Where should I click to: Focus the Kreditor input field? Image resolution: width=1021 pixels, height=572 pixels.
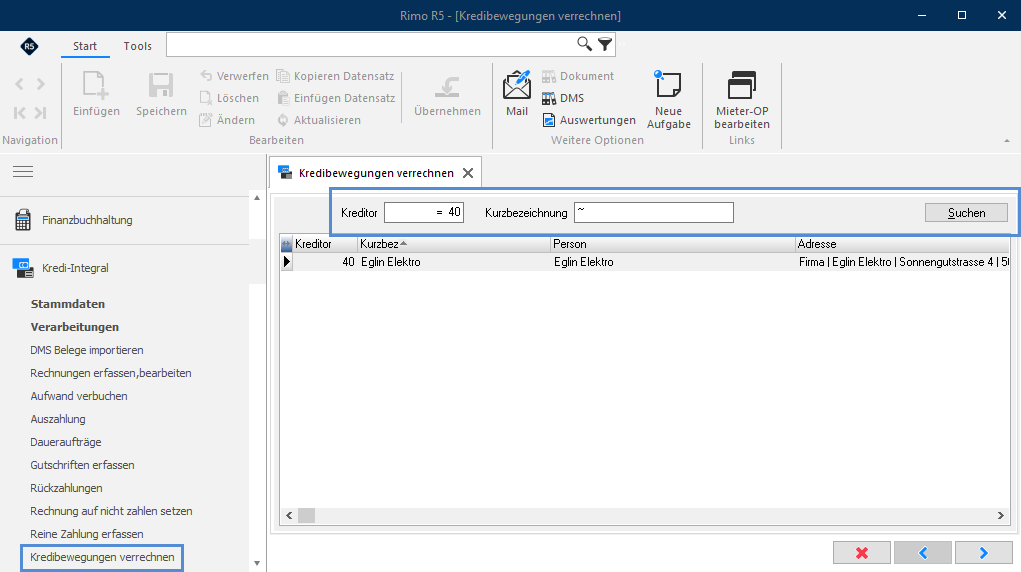[x=424, y=212]
